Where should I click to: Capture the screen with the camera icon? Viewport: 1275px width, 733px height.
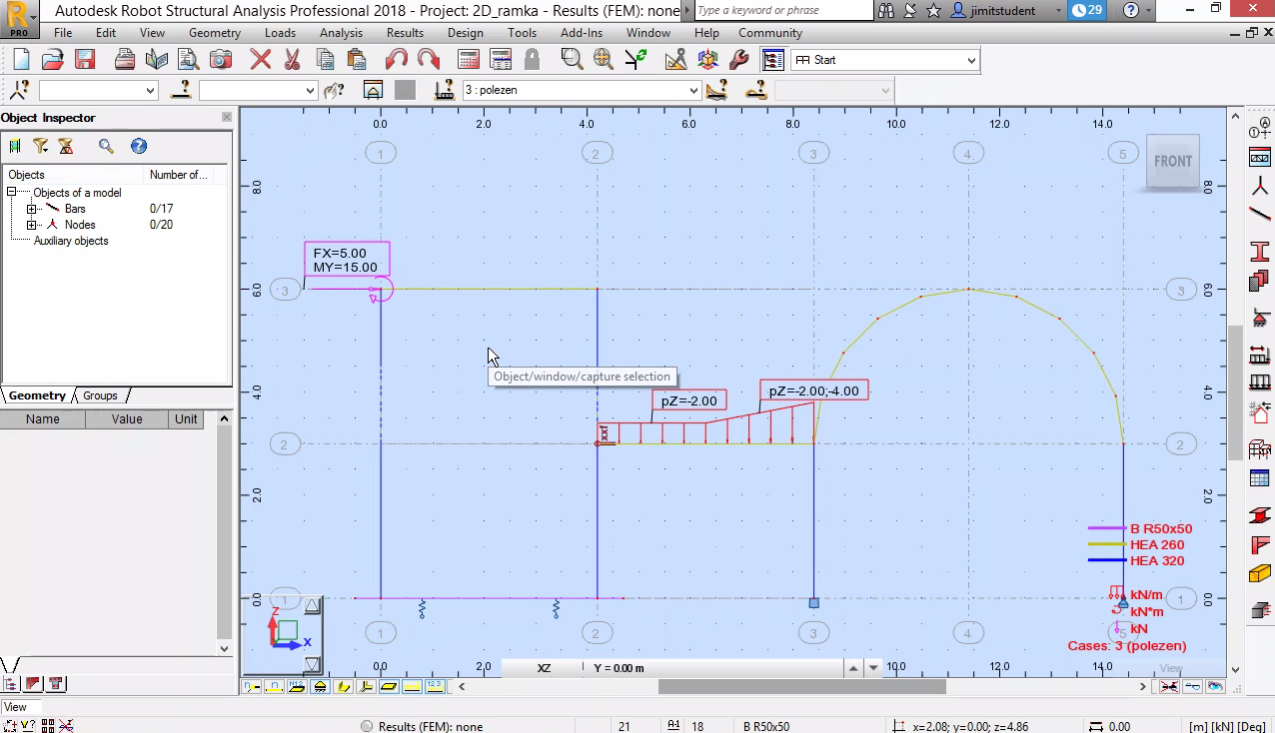(x=221, y=59)
